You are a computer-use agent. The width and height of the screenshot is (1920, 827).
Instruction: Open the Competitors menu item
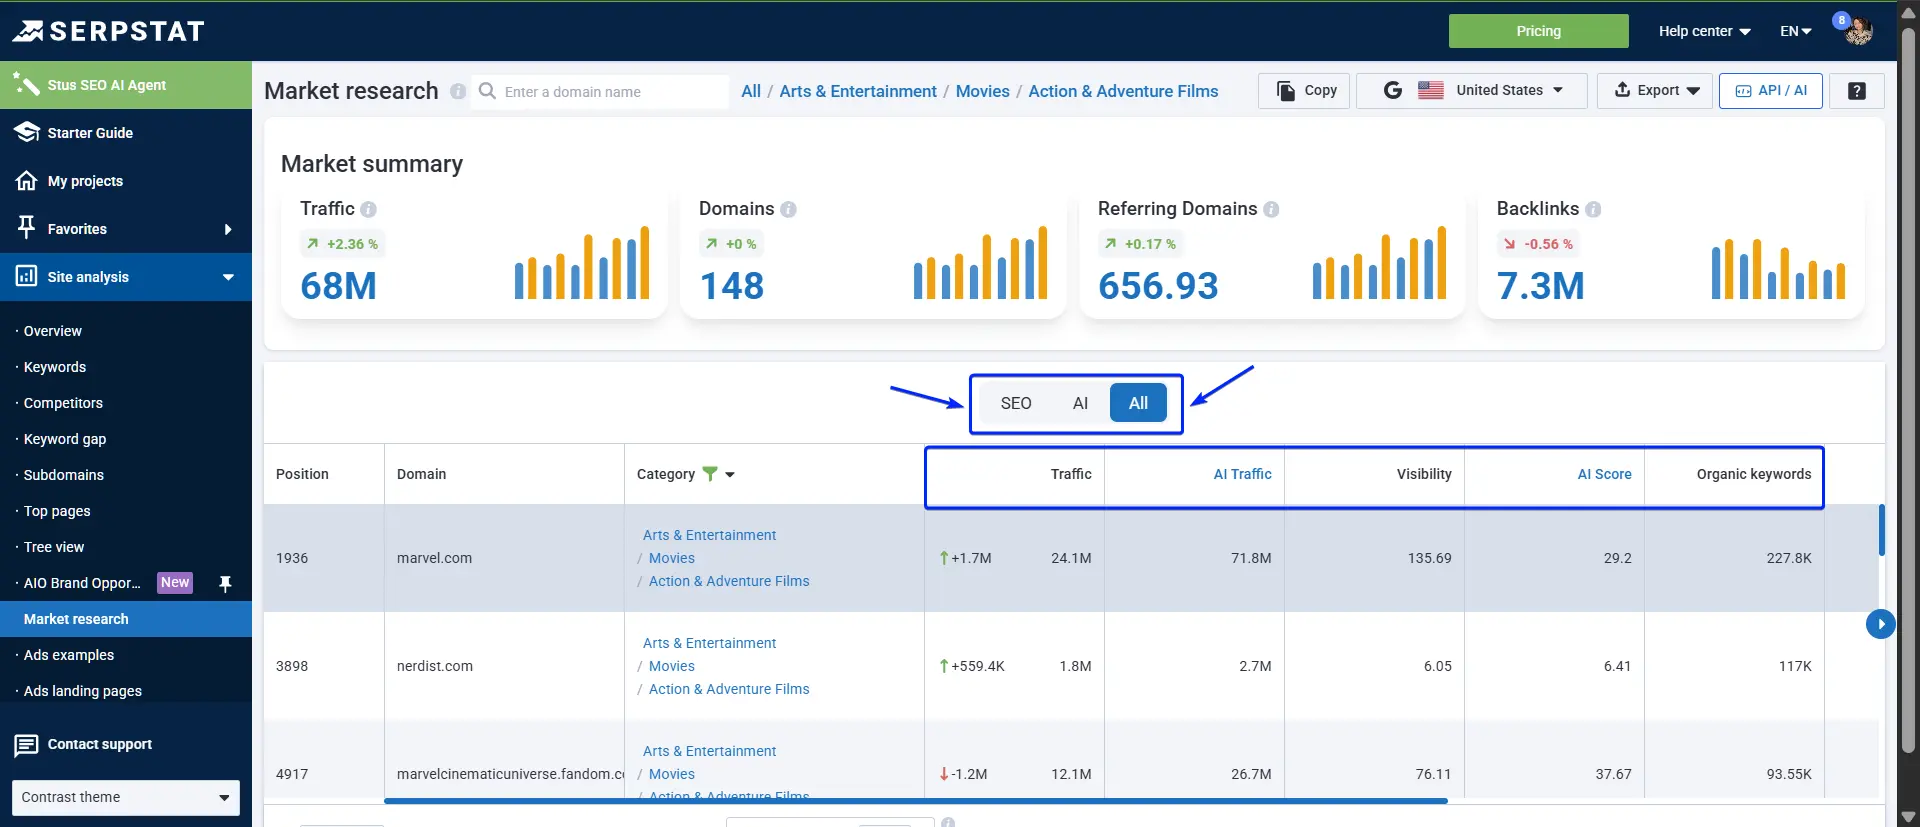pyautogui.click(x=63, y=403)
